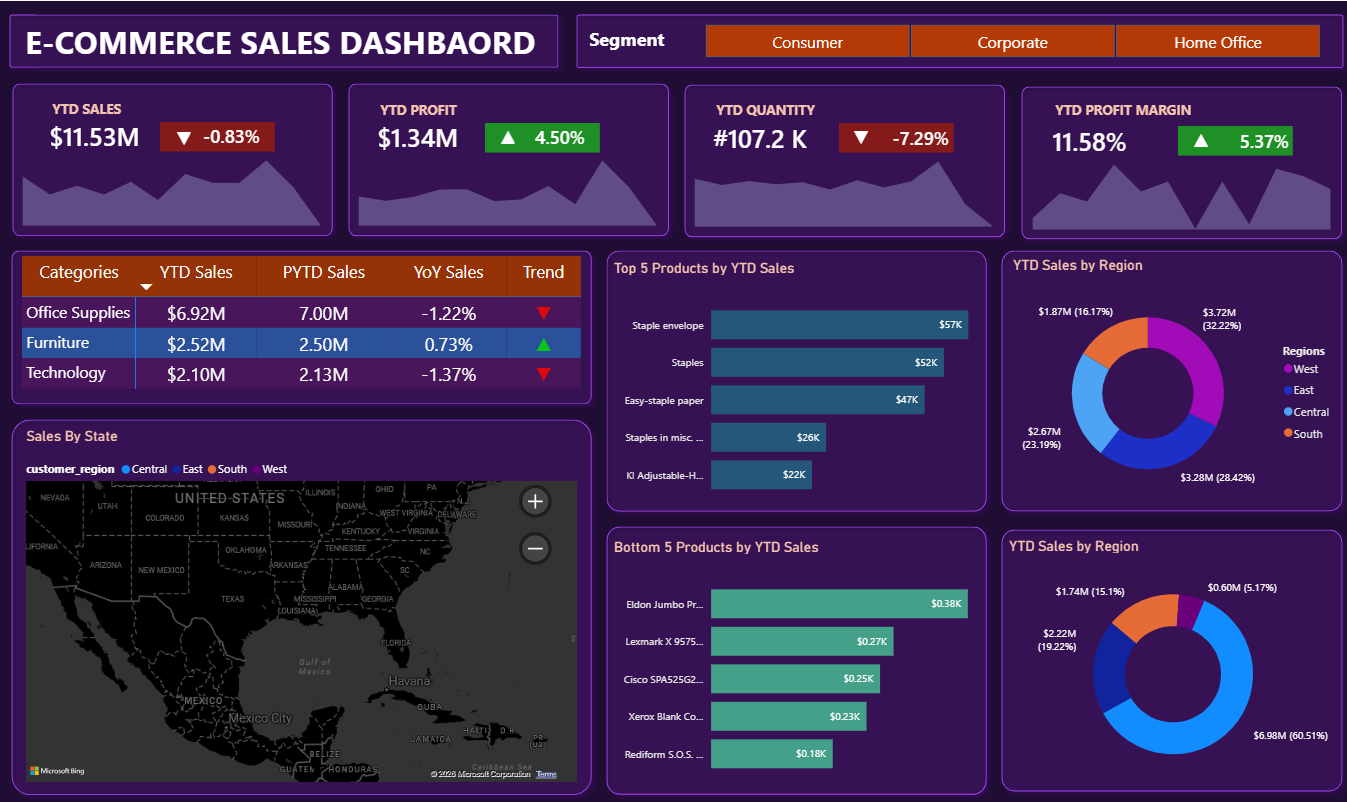Viewport: 1347px width, 802px height.
Task: Zoom out on the Sales By State map
Action: click(x=535, y=548)
